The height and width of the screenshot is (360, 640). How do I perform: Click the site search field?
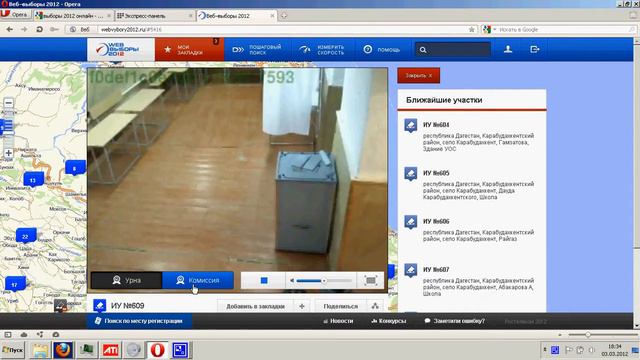(x=453, y=49)
